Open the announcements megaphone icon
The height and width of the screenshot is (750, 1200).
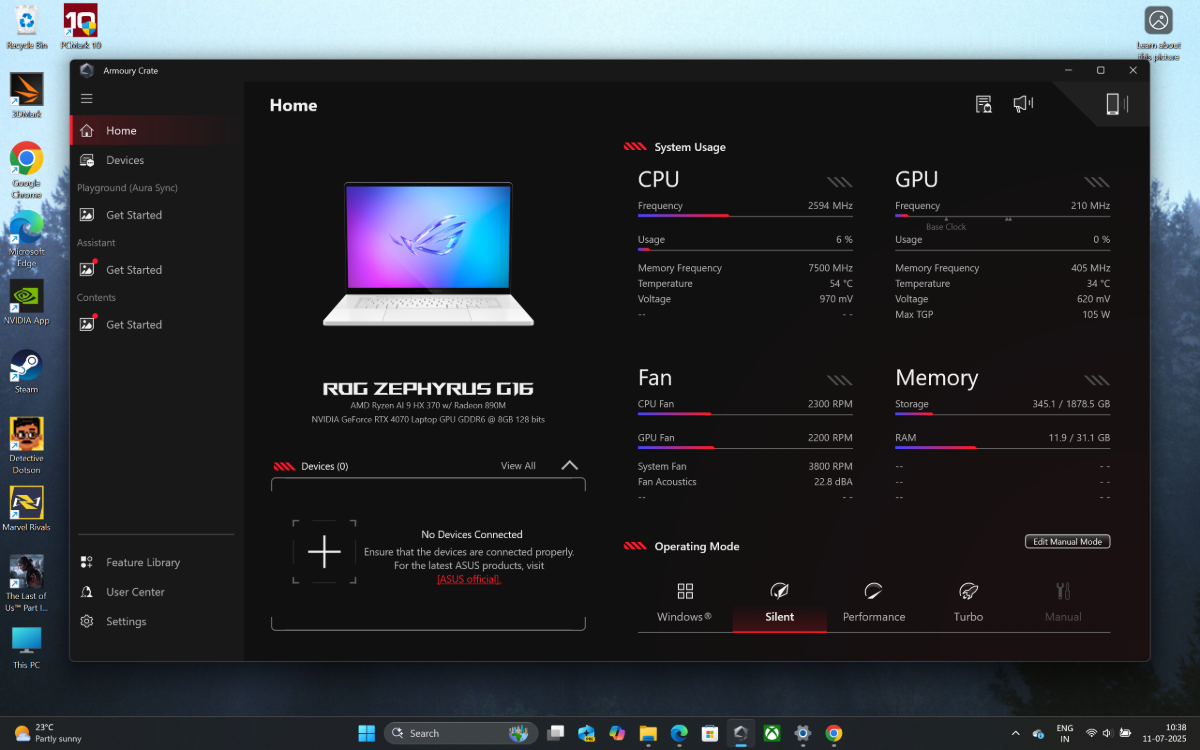coord(1022,103)
